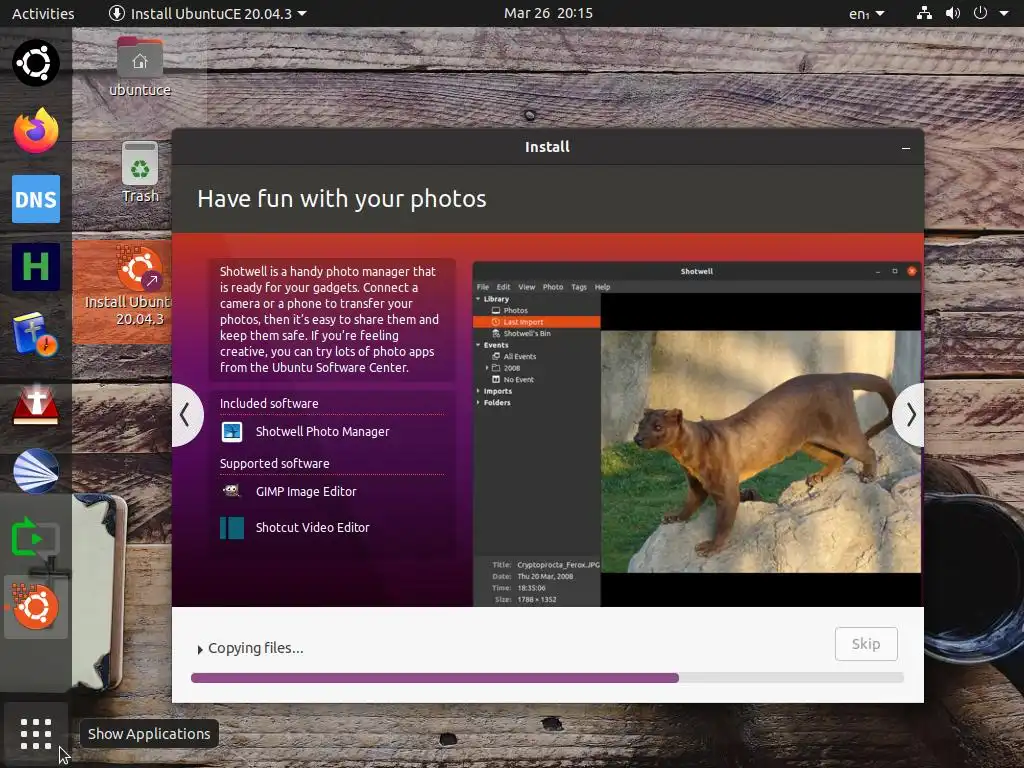Image resolution: width=1024 pixels, height=768 pixels.
Task: Open the red book with cross dock icon
Action: tap(36, 404)
